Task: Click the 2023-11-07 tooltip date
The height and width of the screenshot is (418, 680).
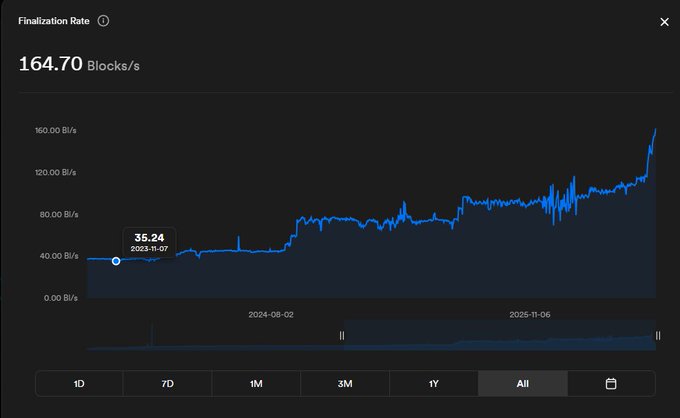Action: [149, 249]
